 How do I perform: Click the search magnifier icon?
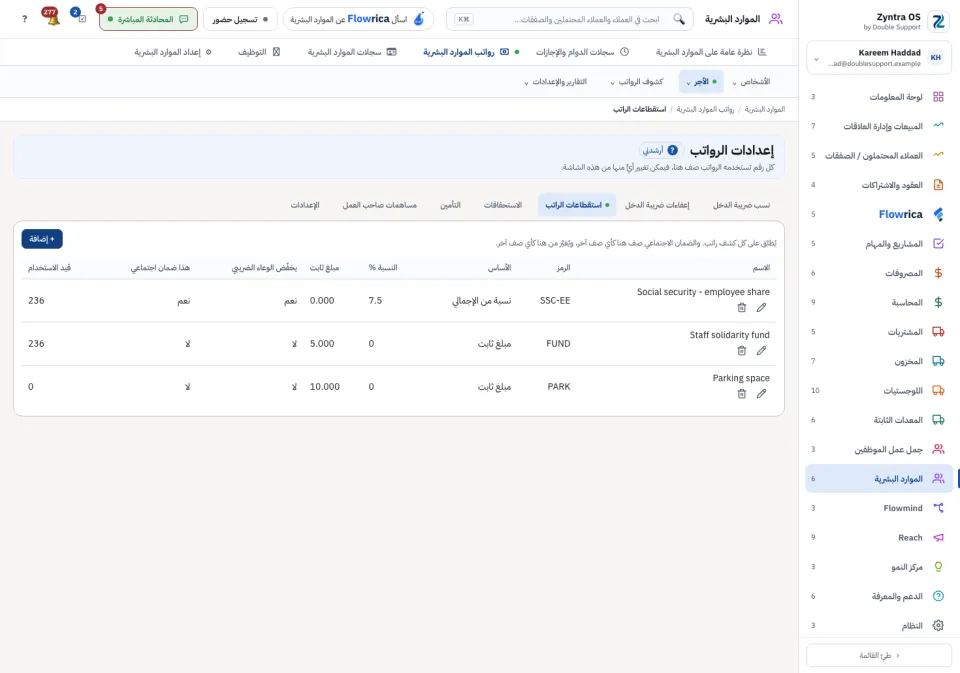click(679, 19)
